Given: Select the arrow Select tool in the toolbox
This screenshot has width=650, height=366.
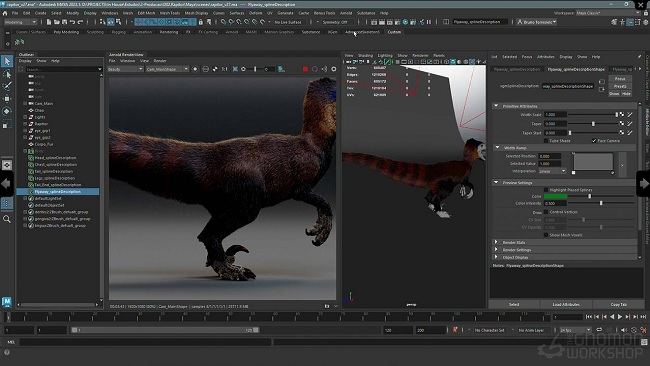Looking at the screenshot, I should pos(7,61).
